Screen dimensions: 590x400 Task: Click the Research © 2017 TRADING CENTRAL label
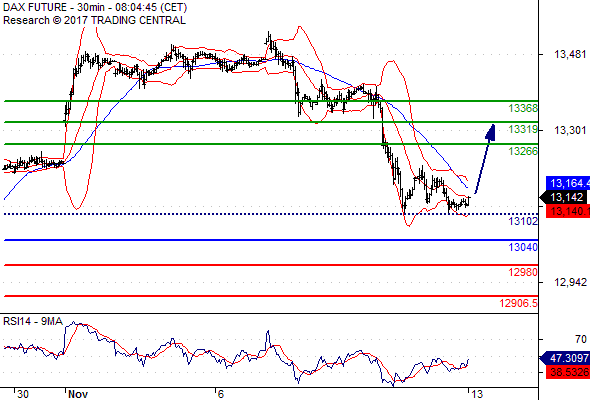point(94,20)
